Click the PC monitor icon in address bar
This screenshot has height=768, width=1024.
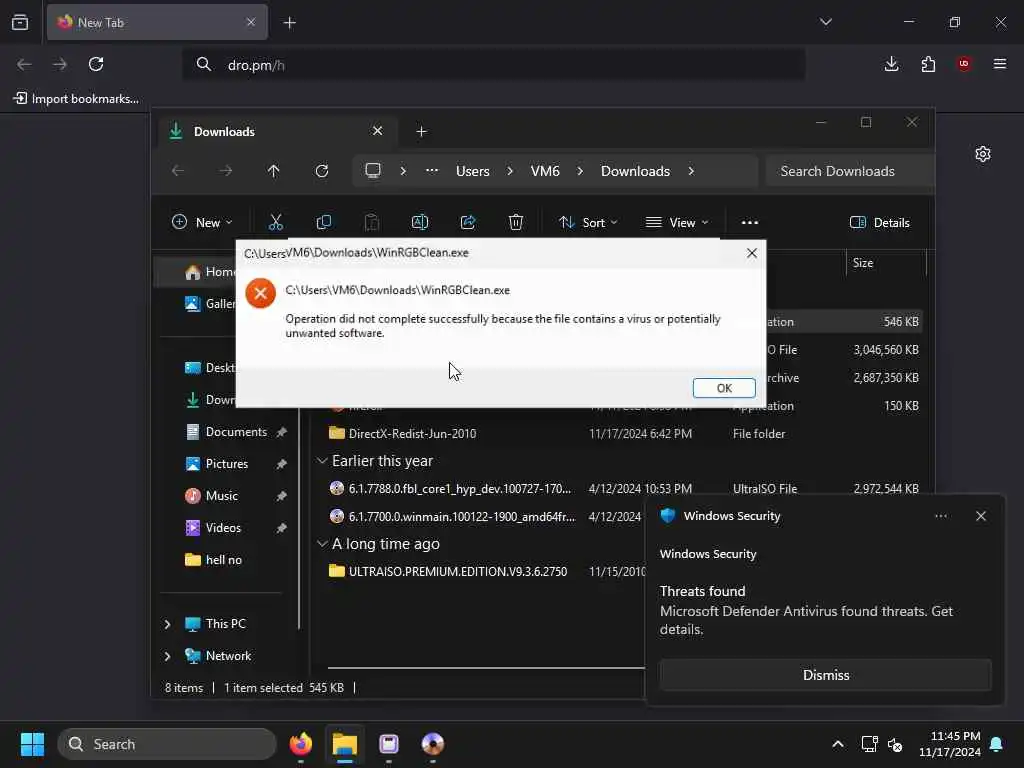(373, 171)
